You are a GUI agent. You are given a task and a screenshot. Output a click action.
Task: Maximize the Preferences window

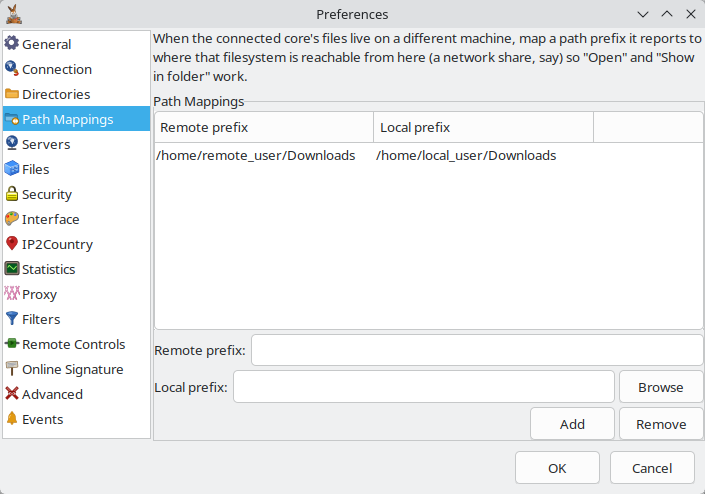coord(667,14)
